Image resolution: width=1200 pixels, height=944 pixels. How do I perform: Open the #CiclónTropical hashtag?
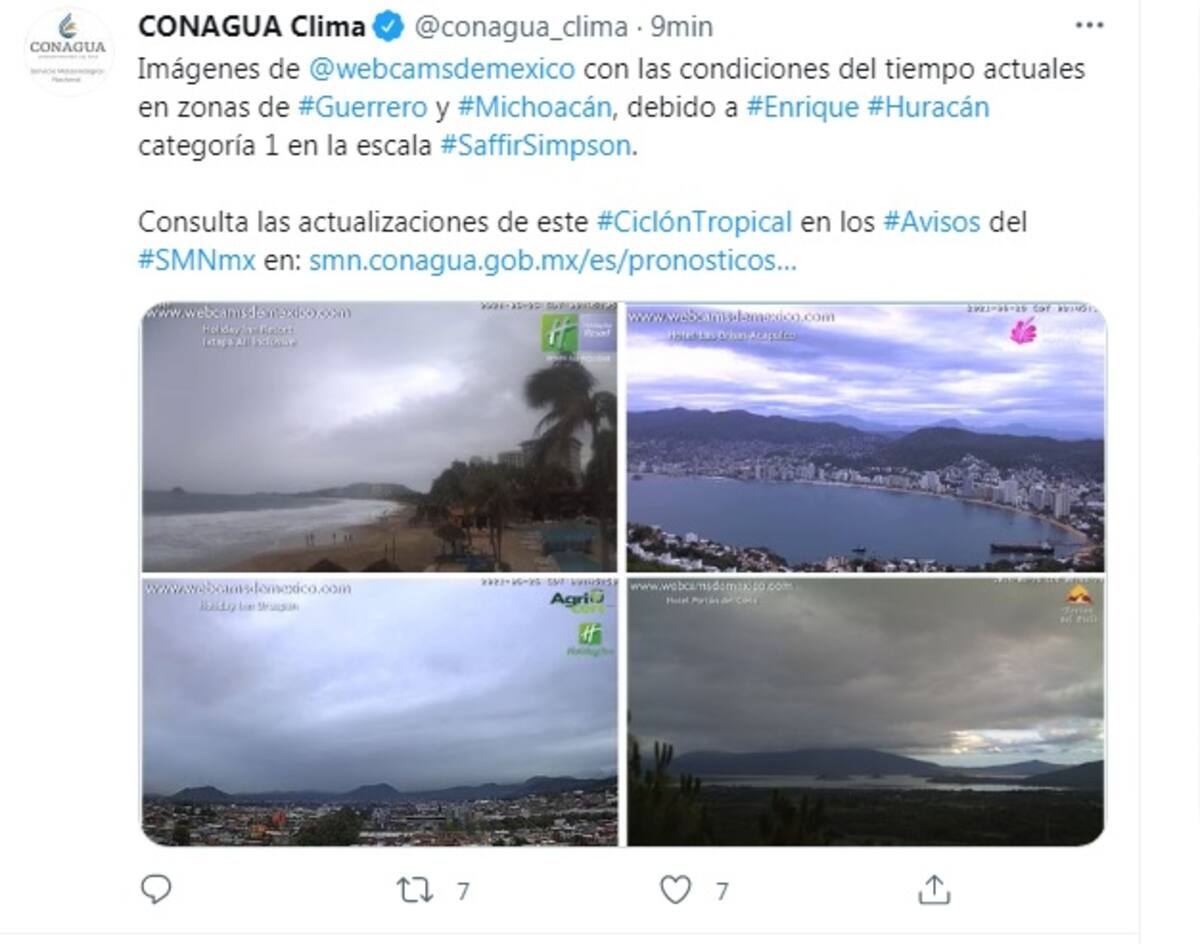pyautogui.click(x=694, y=221)
